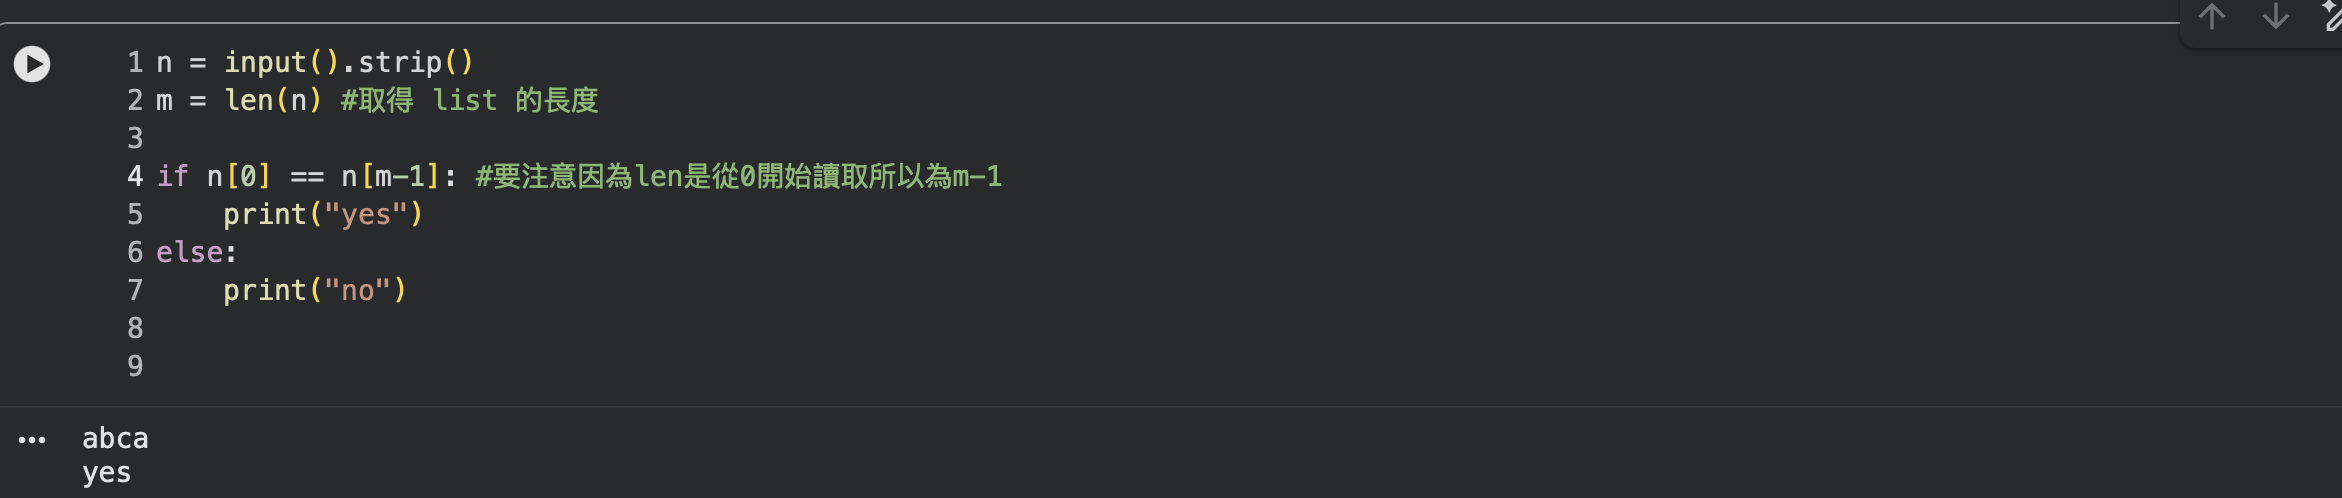Place cursor on the len(n) expression
This screenshot has width=2342, height=498.
click(272, 100)
